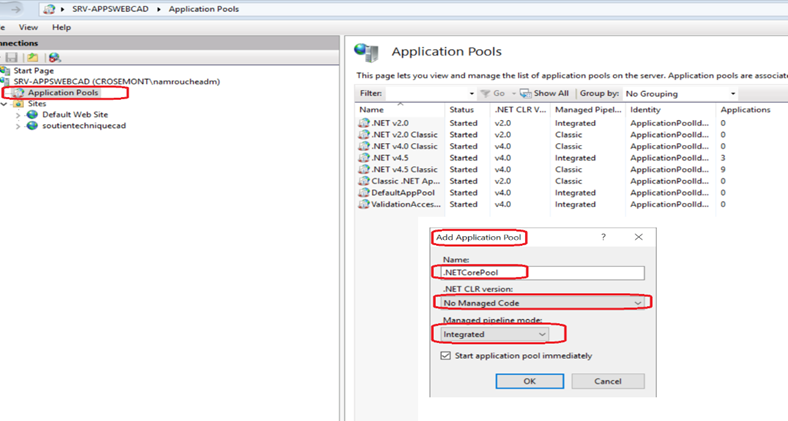Open the View menu
The image size is (788, 421).
[x=28, y=27]
